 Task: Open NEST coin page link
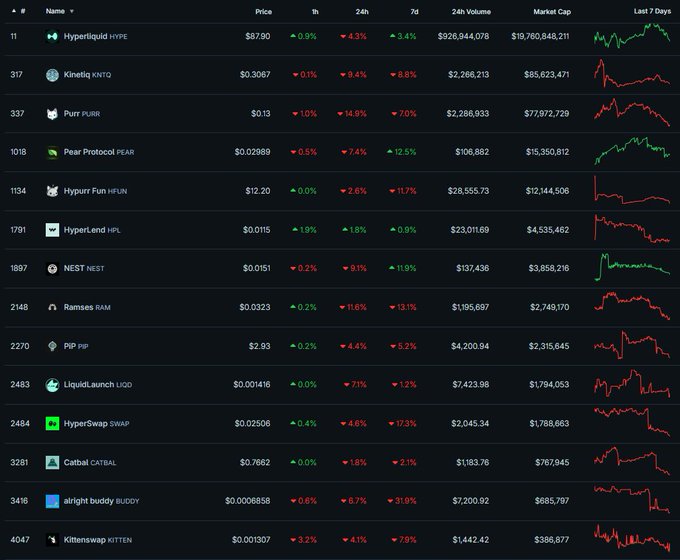[x=84, y=269]
